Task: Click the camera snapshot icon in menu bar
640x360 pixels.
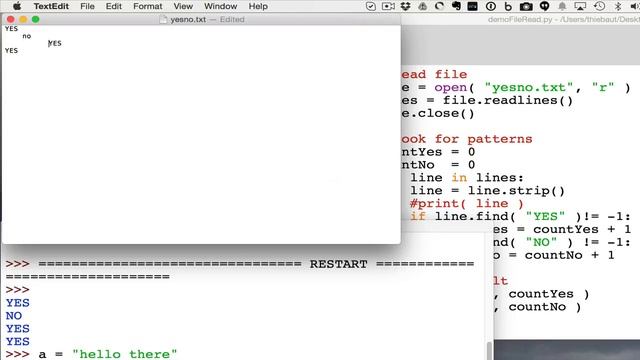Action: pos(526,6)
